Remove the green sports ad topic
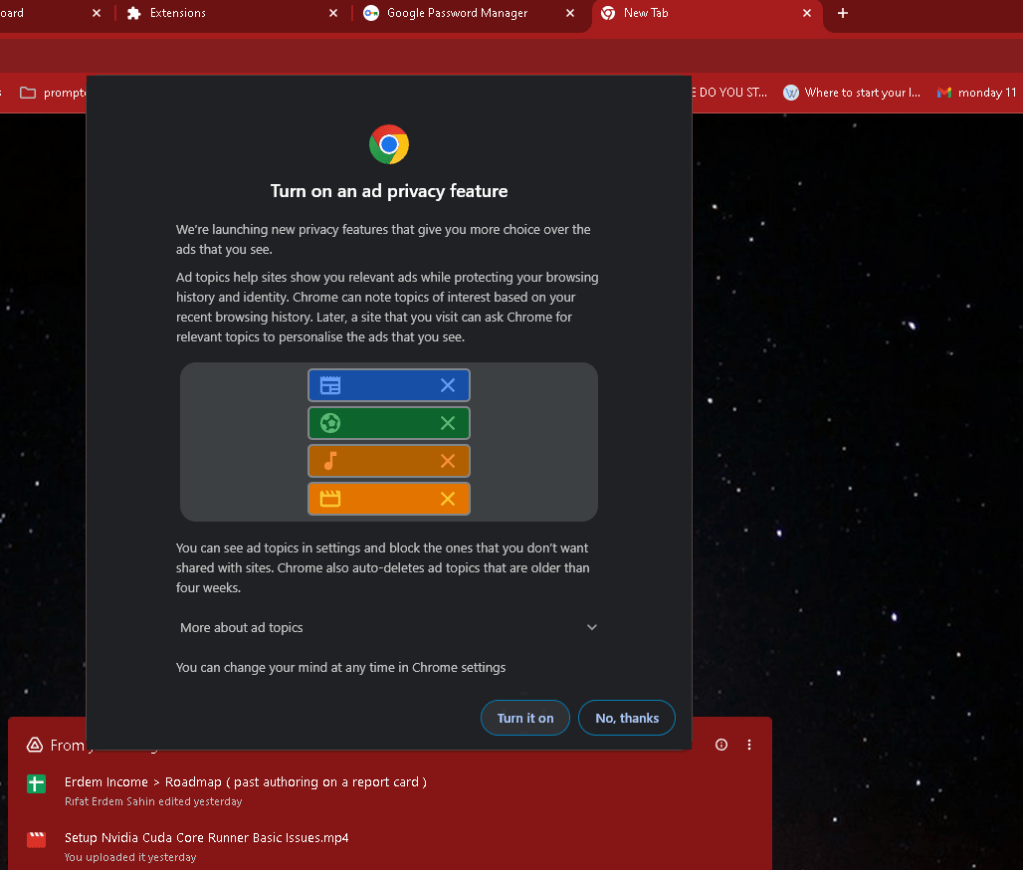The height and width of the screenshot is (870, 1023). [x=448, y=423]
